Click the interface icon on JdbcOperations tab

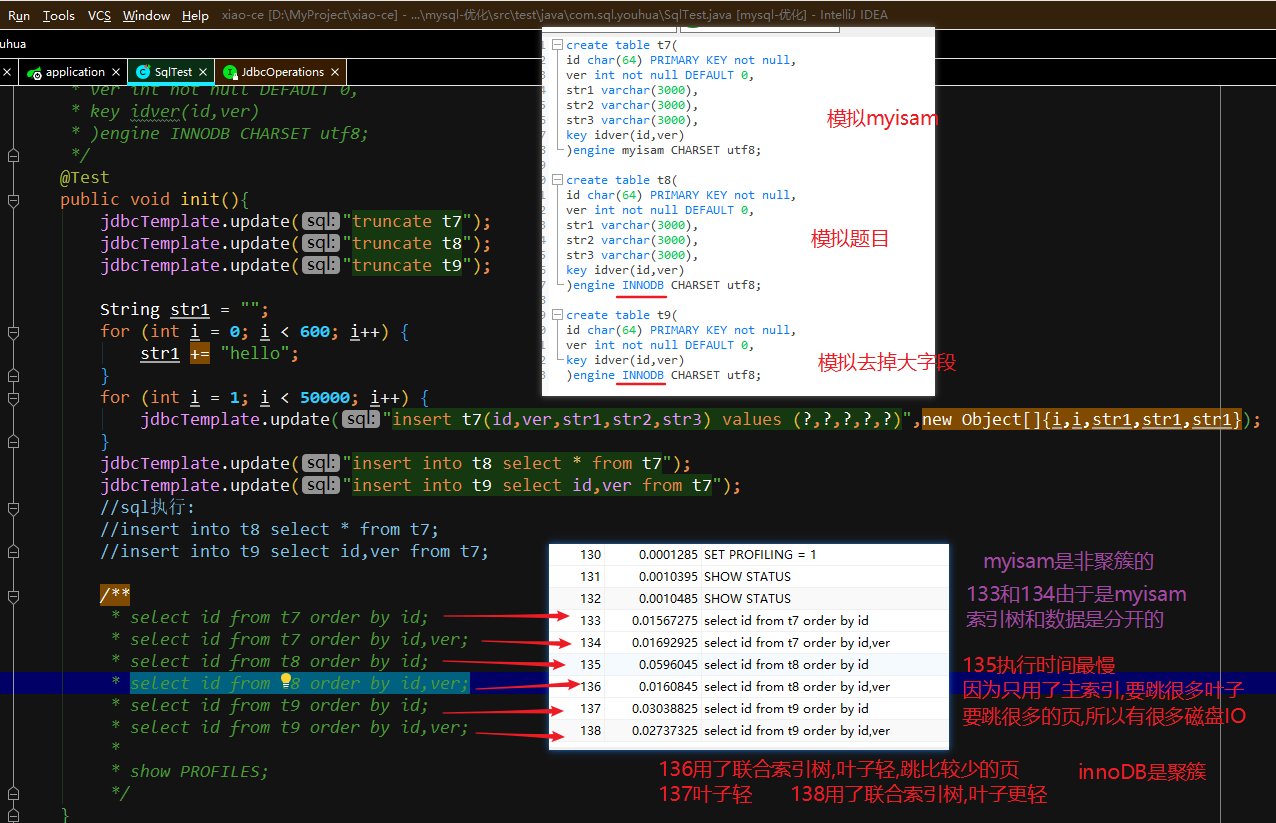[x=231, y=72]
